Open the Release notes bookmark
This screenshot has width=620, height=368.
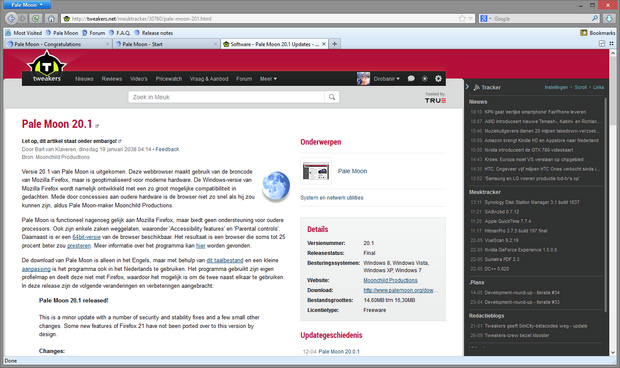153,33
